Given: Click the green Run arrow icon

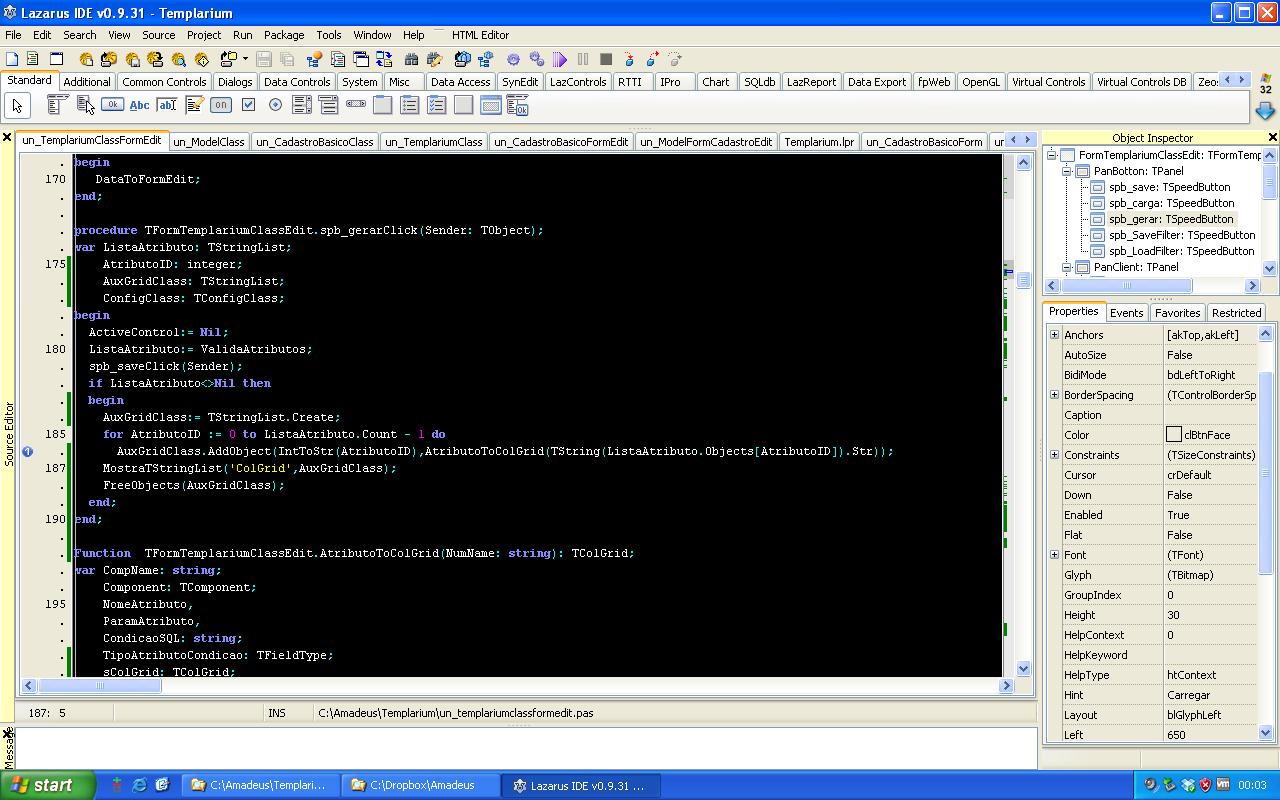Looking at the screenshot, I should [560, 59].
